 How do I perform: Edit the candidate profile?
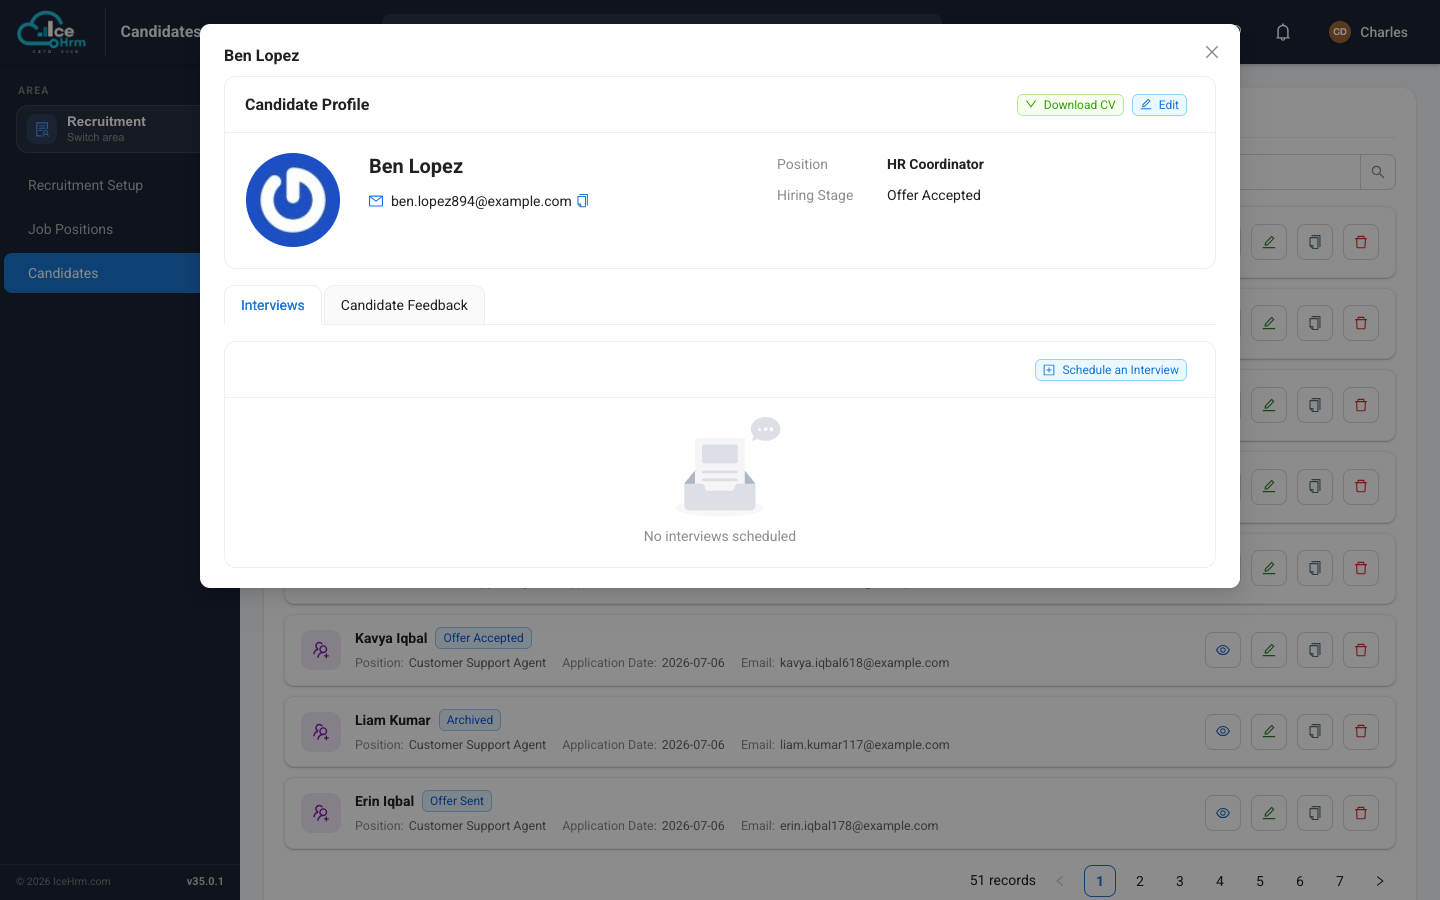coord(1159,105)
